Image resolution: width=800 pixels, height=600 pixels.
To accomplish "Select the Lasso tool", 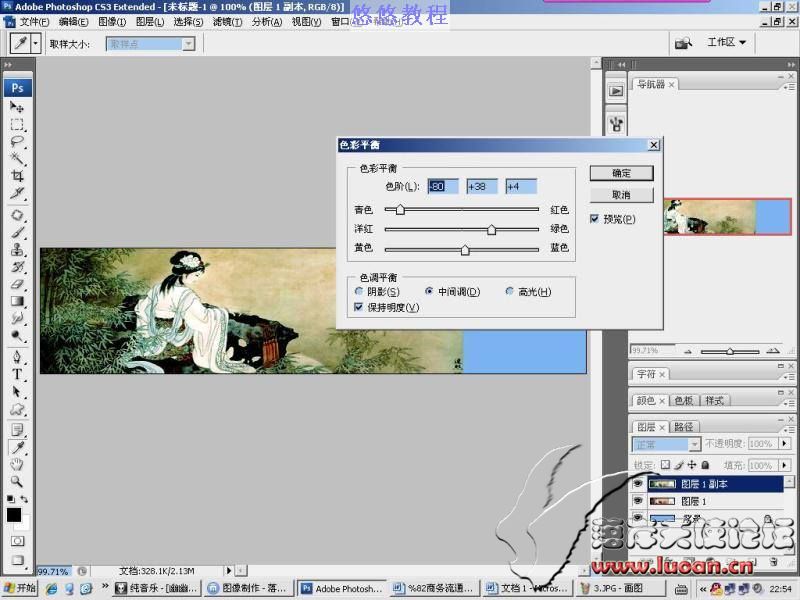I will [17, 141].
